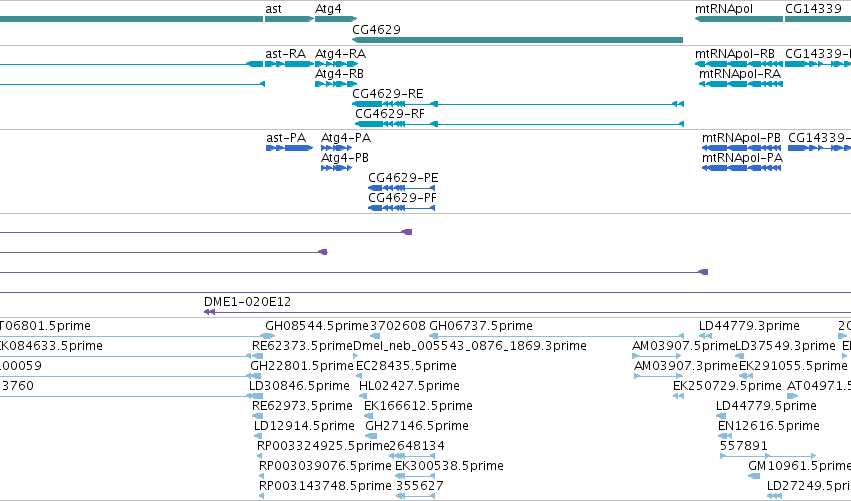Select protein Atg4-PA
The width and height of the screenshot is (851, 501).
pos(346,138)
